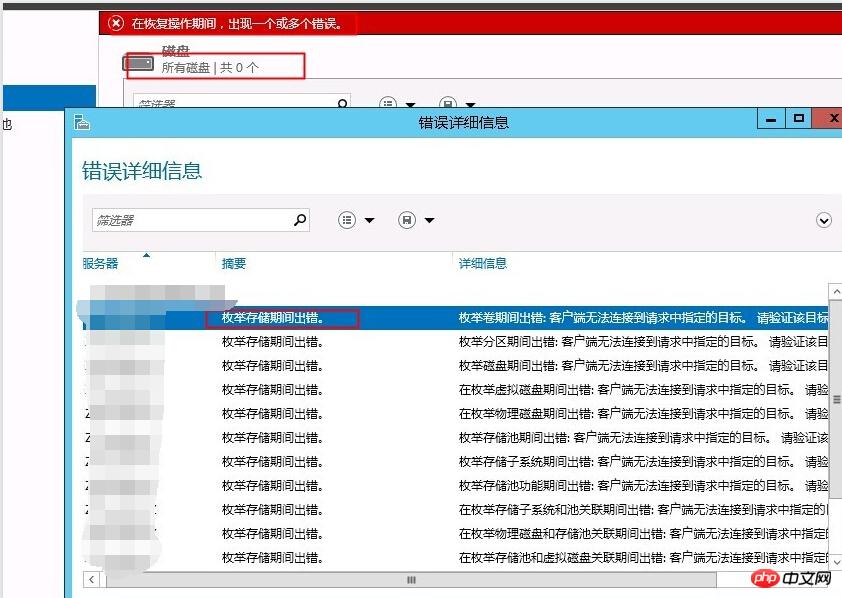
Task: Select the row 在枚举存储池和虚拟磁盘关联期间出错
Action: tap(455, 558)
